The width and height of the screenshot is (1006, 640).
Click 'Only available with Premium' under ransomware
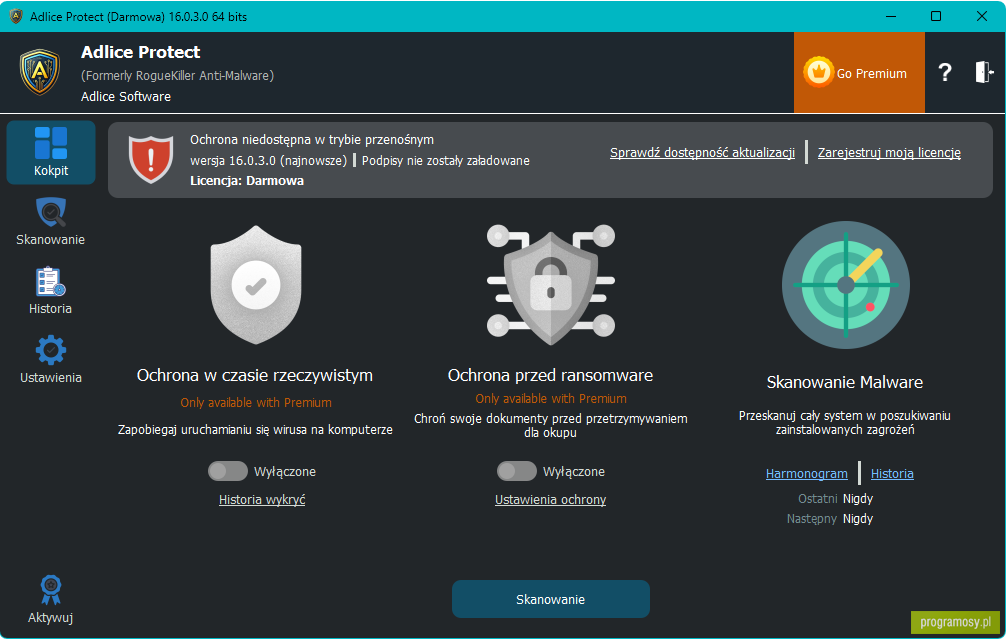(x=550, y=399)
